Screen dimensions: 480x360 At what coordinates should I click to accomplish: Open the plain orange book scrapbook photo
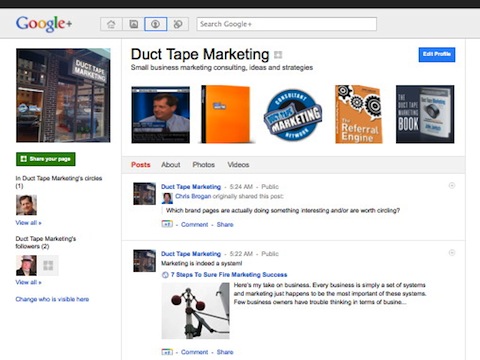coord(226,114)
